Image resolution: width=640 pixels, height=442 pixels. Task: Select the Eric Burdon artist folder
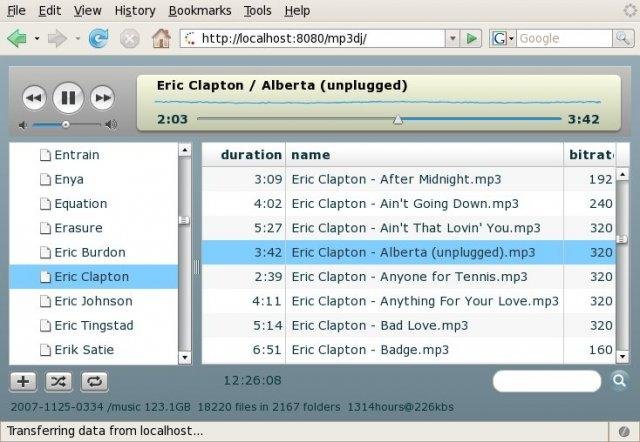point(94,252)
